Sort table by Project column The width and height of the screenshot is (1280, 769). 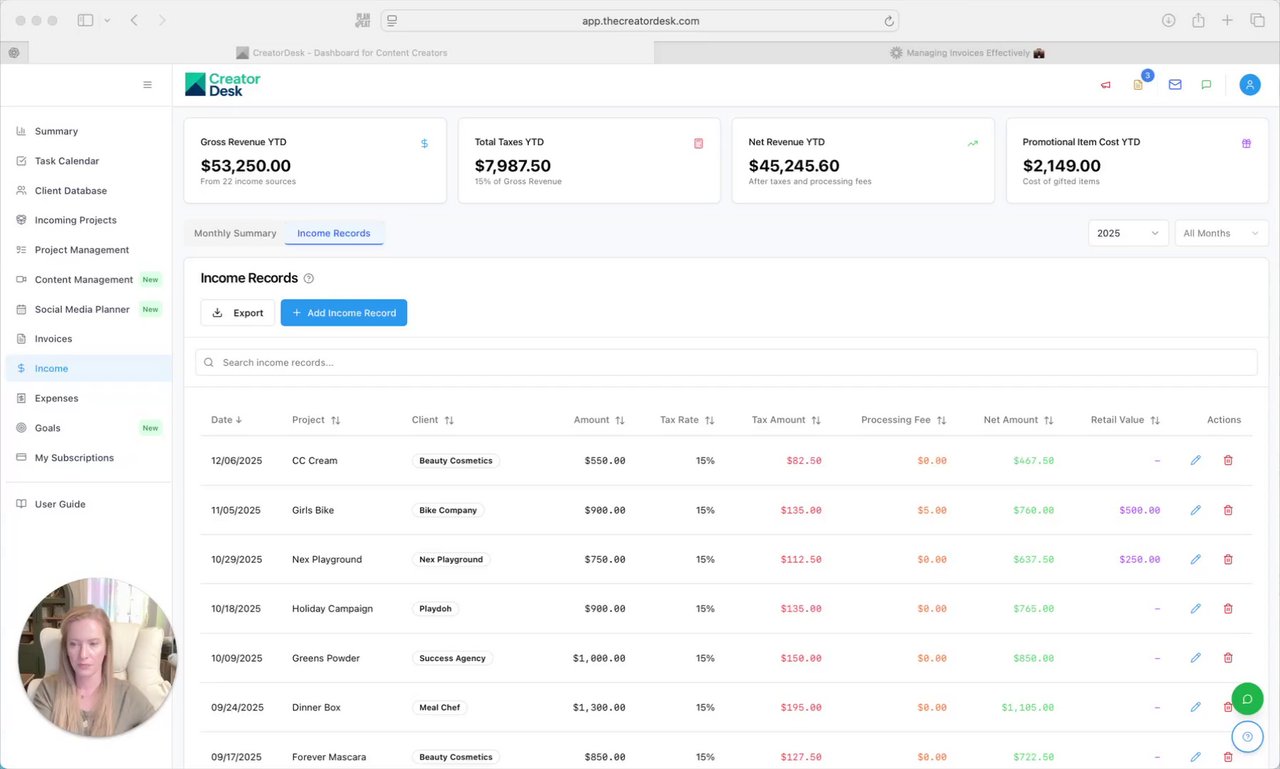(x=316, y=420)
